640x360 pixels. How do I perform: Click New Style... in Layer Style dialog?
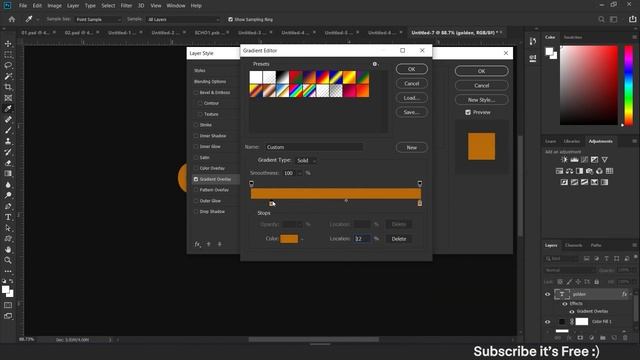point(482,100)
